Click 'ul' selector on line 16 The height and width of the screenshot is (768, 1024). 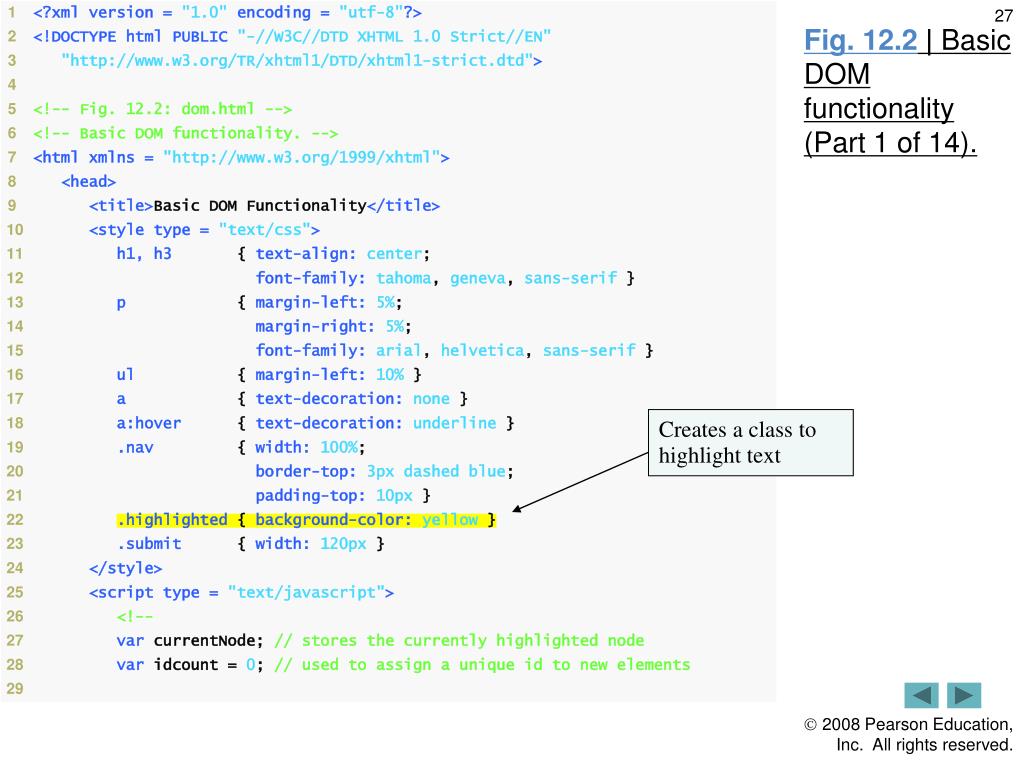point(125,375)
